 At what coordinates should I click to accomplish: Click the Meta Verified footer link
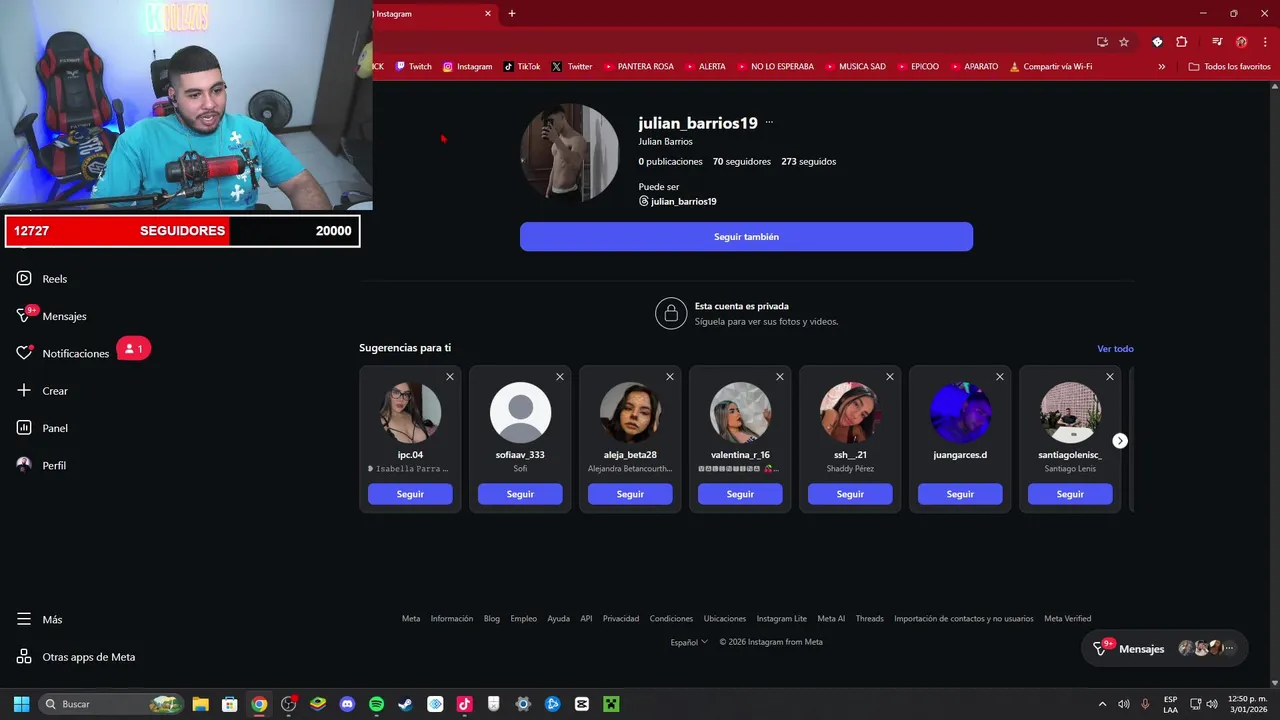(1068, 619)
